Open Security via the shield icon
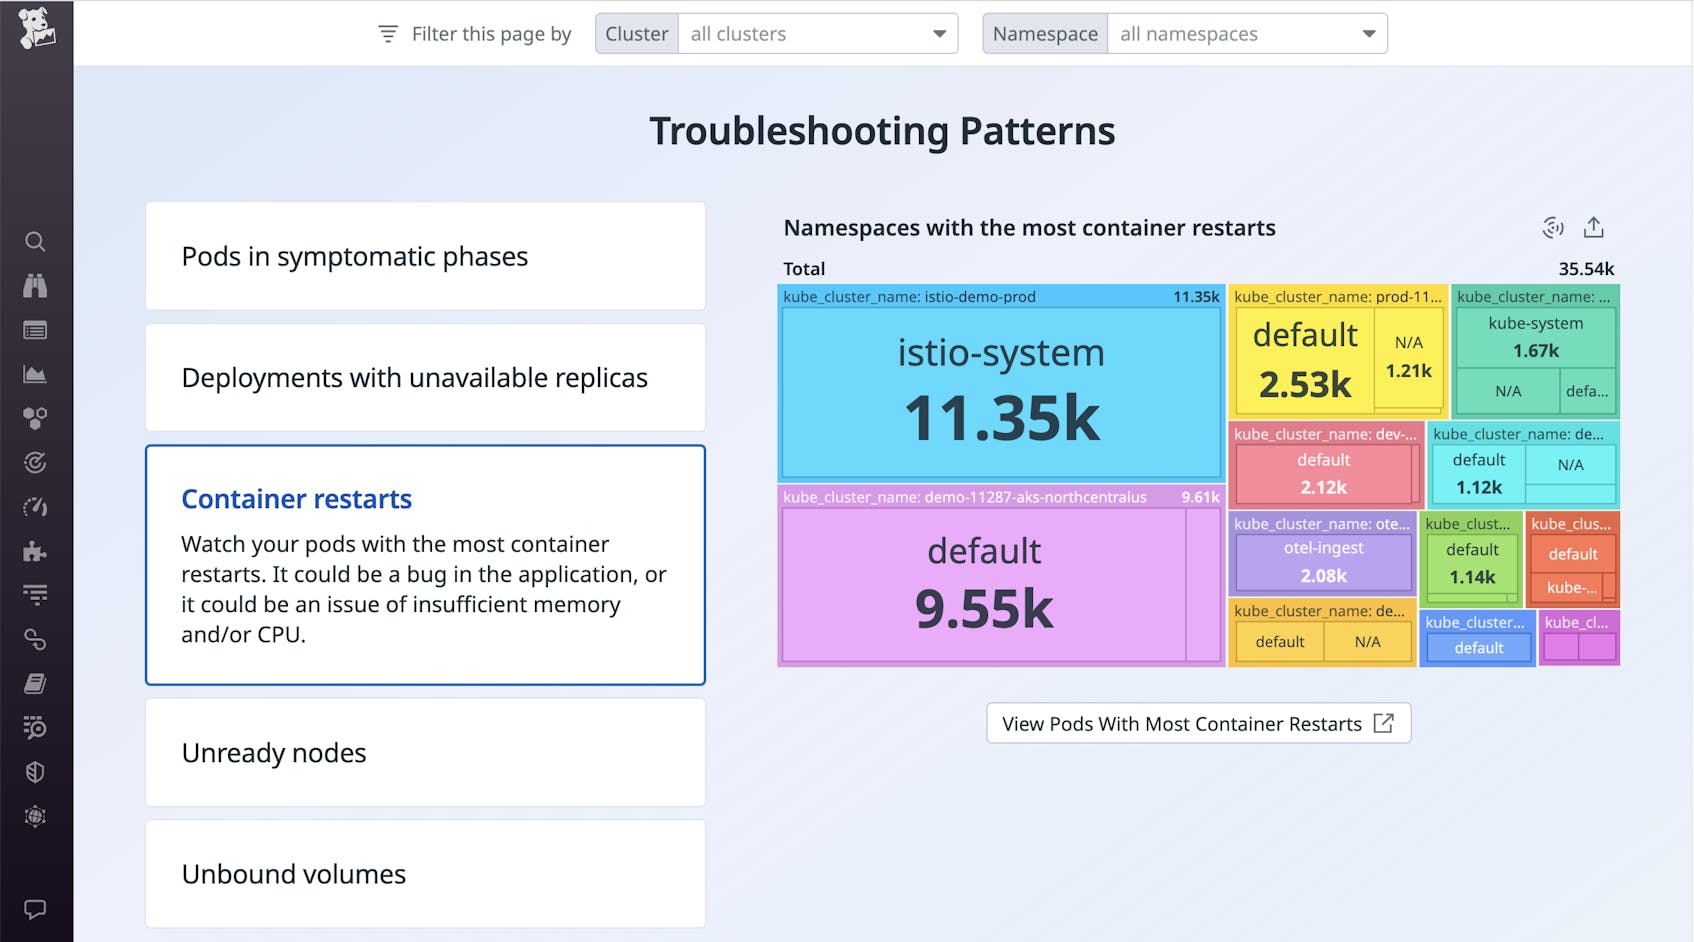 point(36,771)
